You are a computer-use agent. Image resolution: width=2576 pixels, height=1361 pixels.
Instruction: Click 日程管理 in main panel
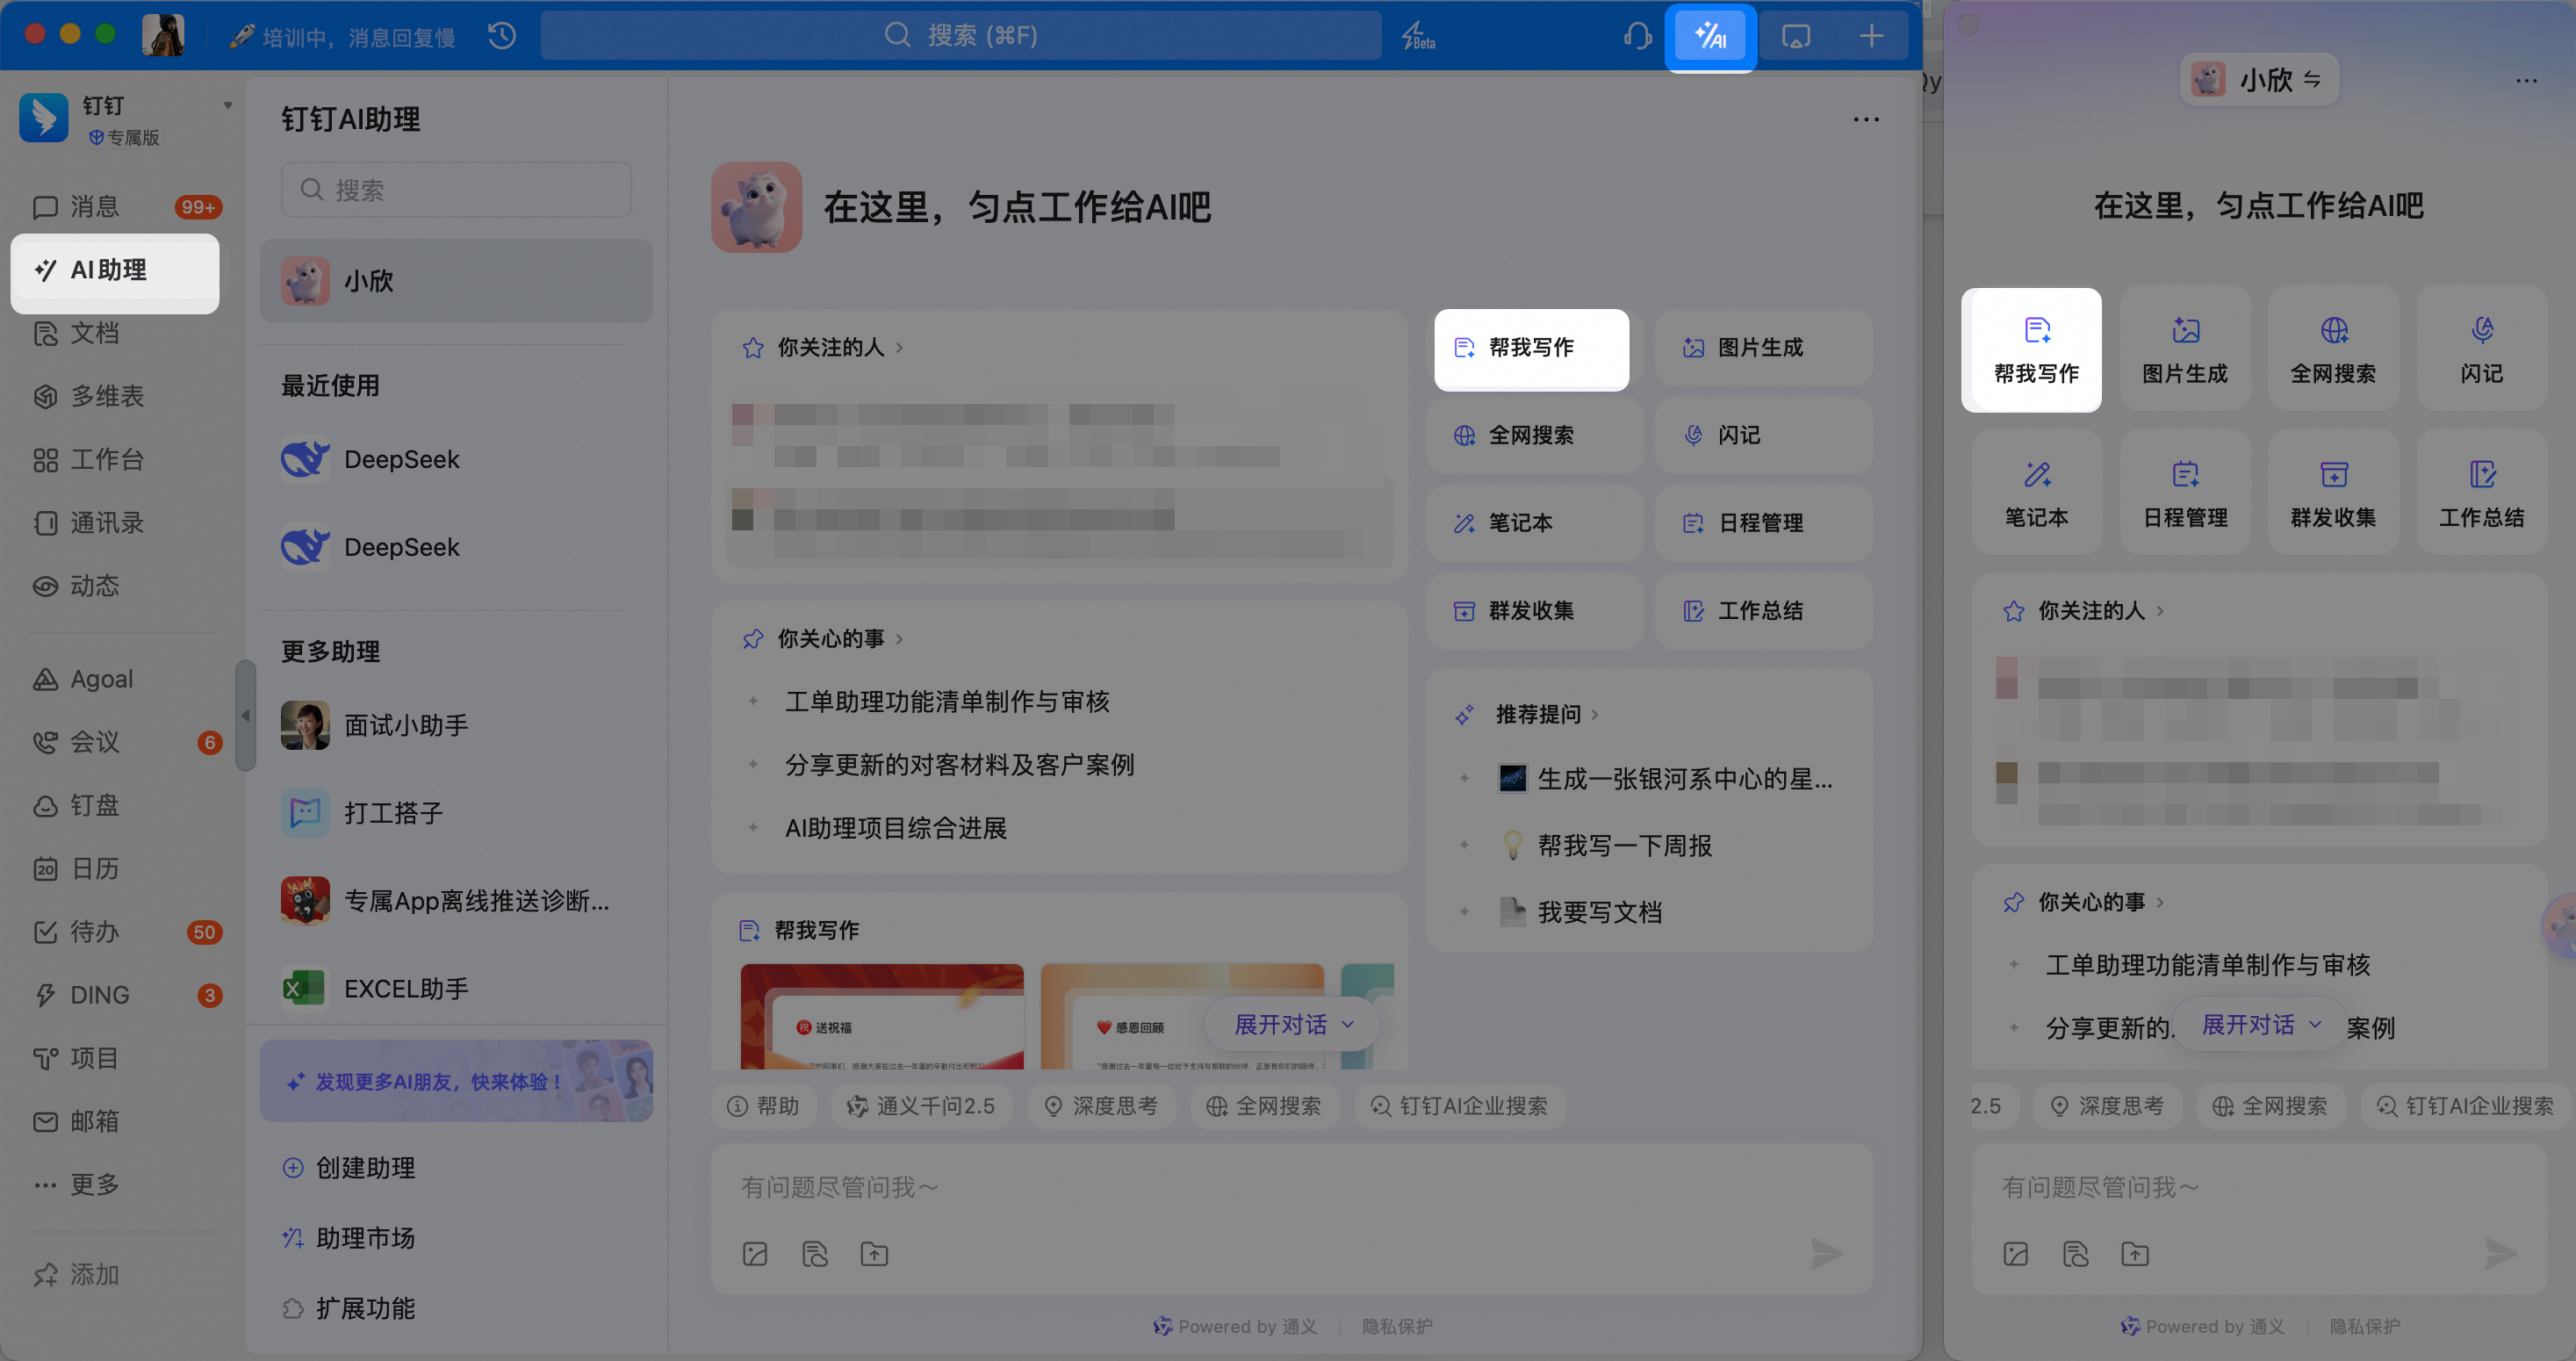pyautogui.click(x=1763, y=523)
